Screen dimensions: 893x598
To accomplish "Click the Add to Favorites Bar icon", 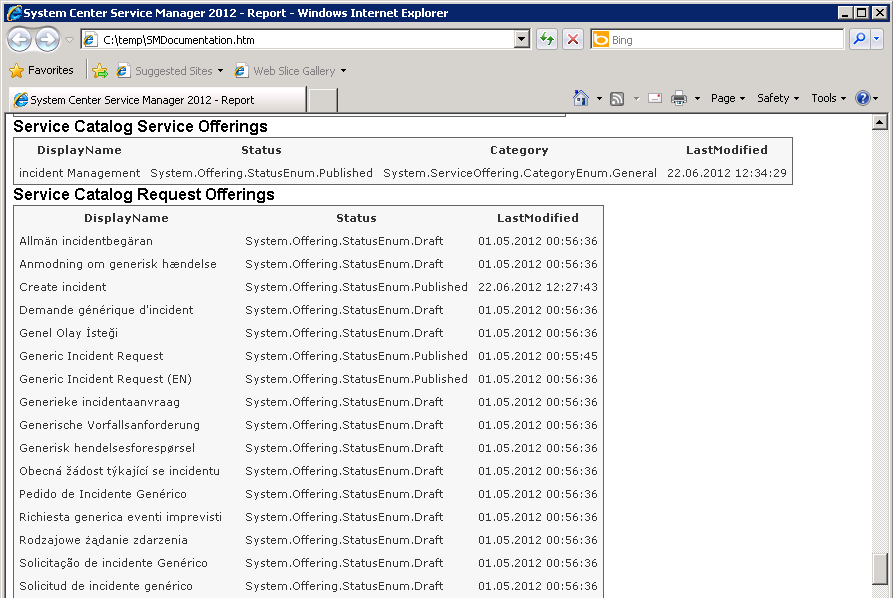I will [x=100, y=71].
